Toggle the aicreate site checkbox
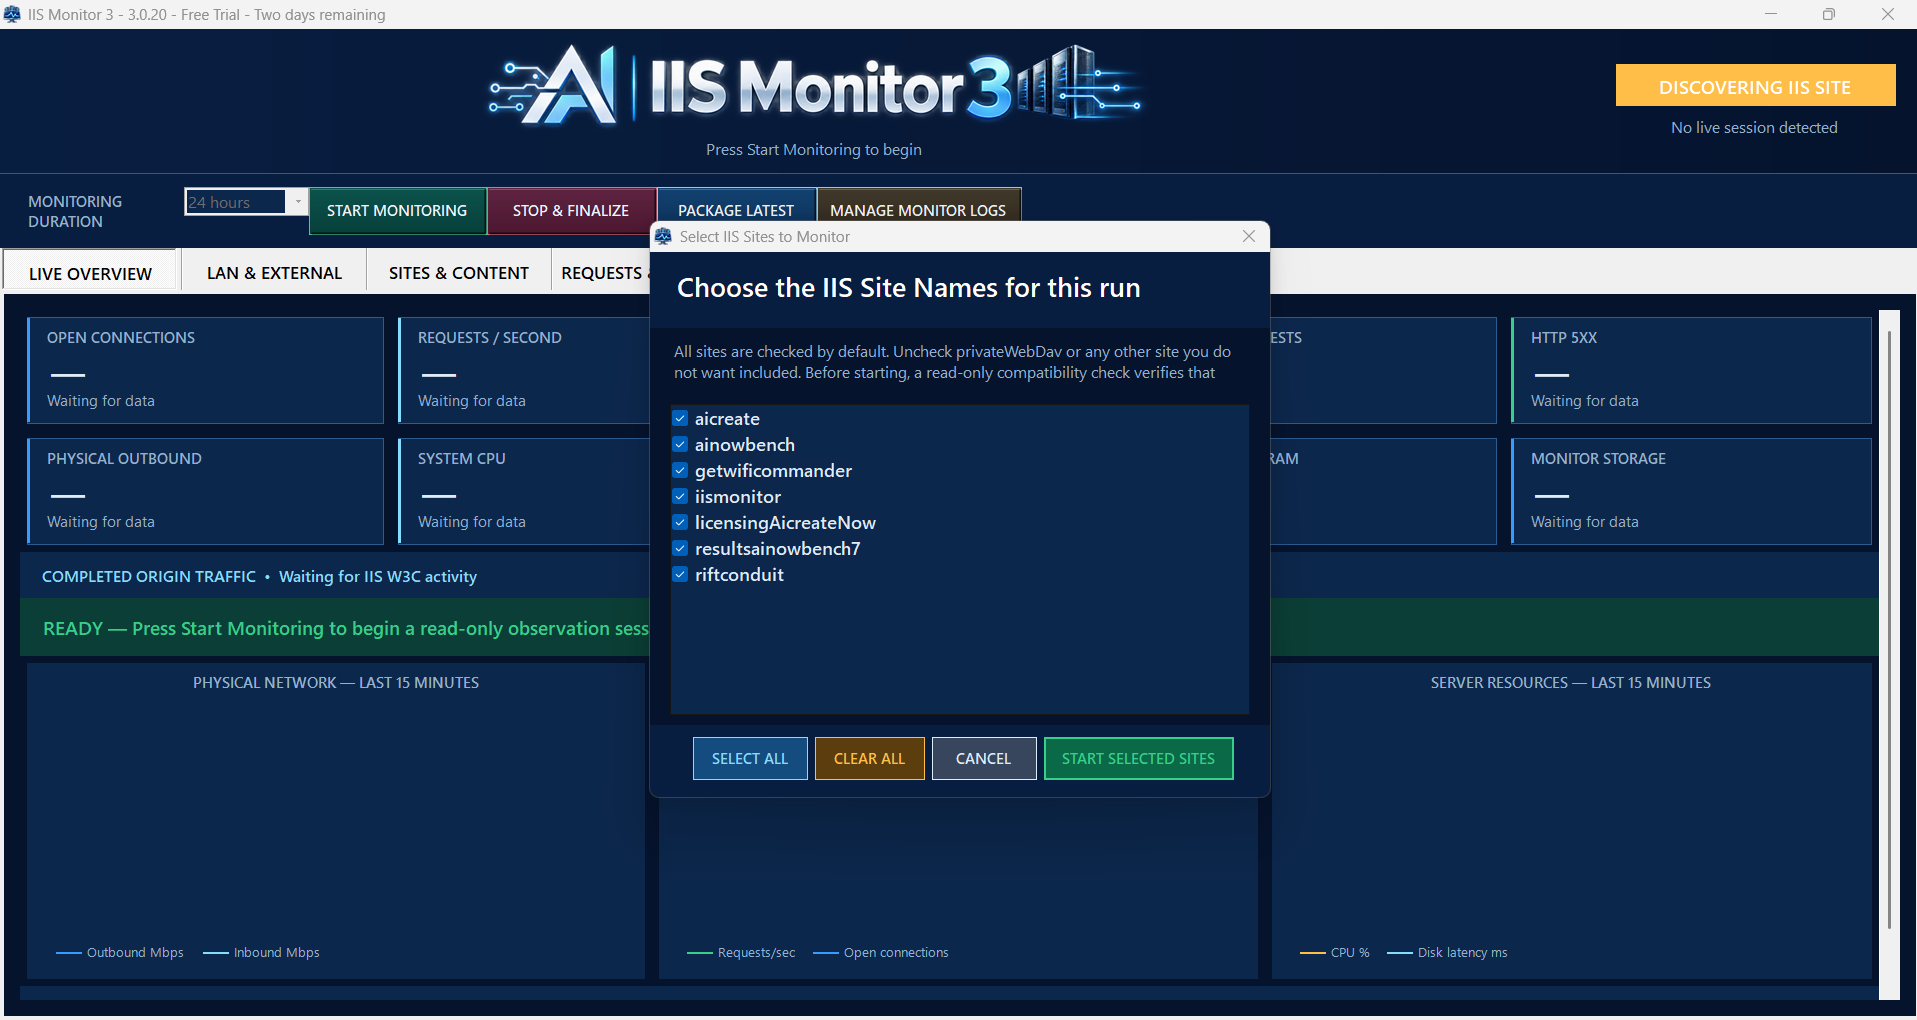This screenshot has width=1917, height=1020. (680, 419)
